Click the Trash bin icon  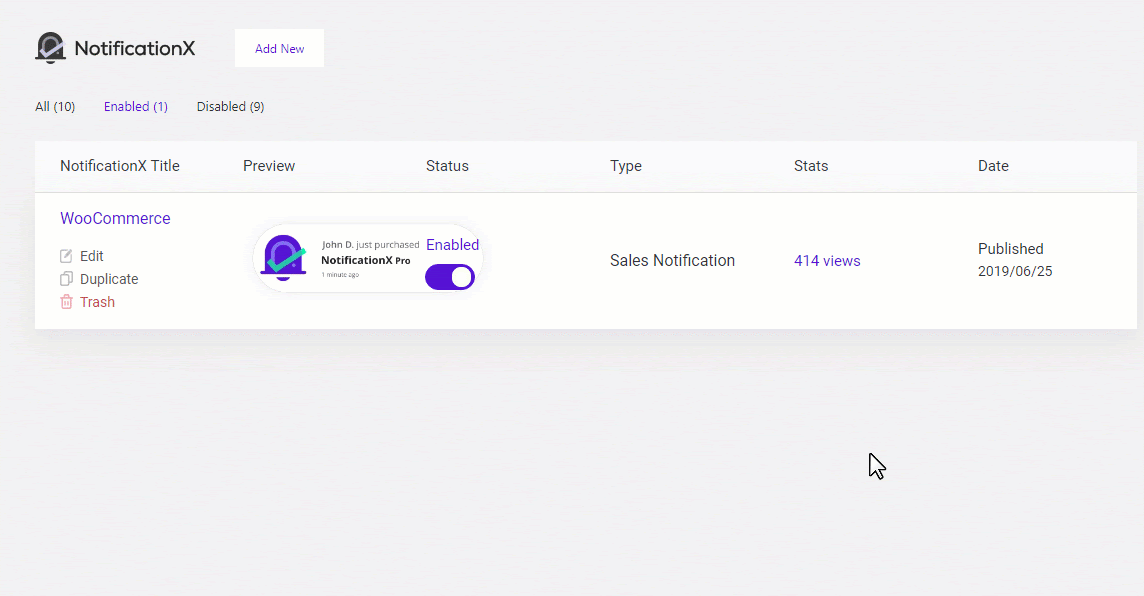click(66, 302)
